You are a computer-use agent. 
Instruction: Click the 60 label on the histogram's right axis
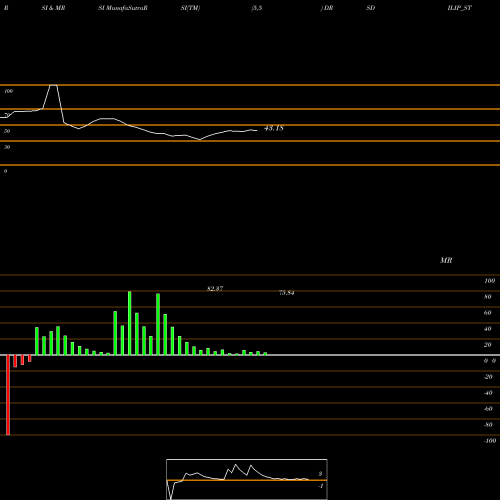click(488, 313)
